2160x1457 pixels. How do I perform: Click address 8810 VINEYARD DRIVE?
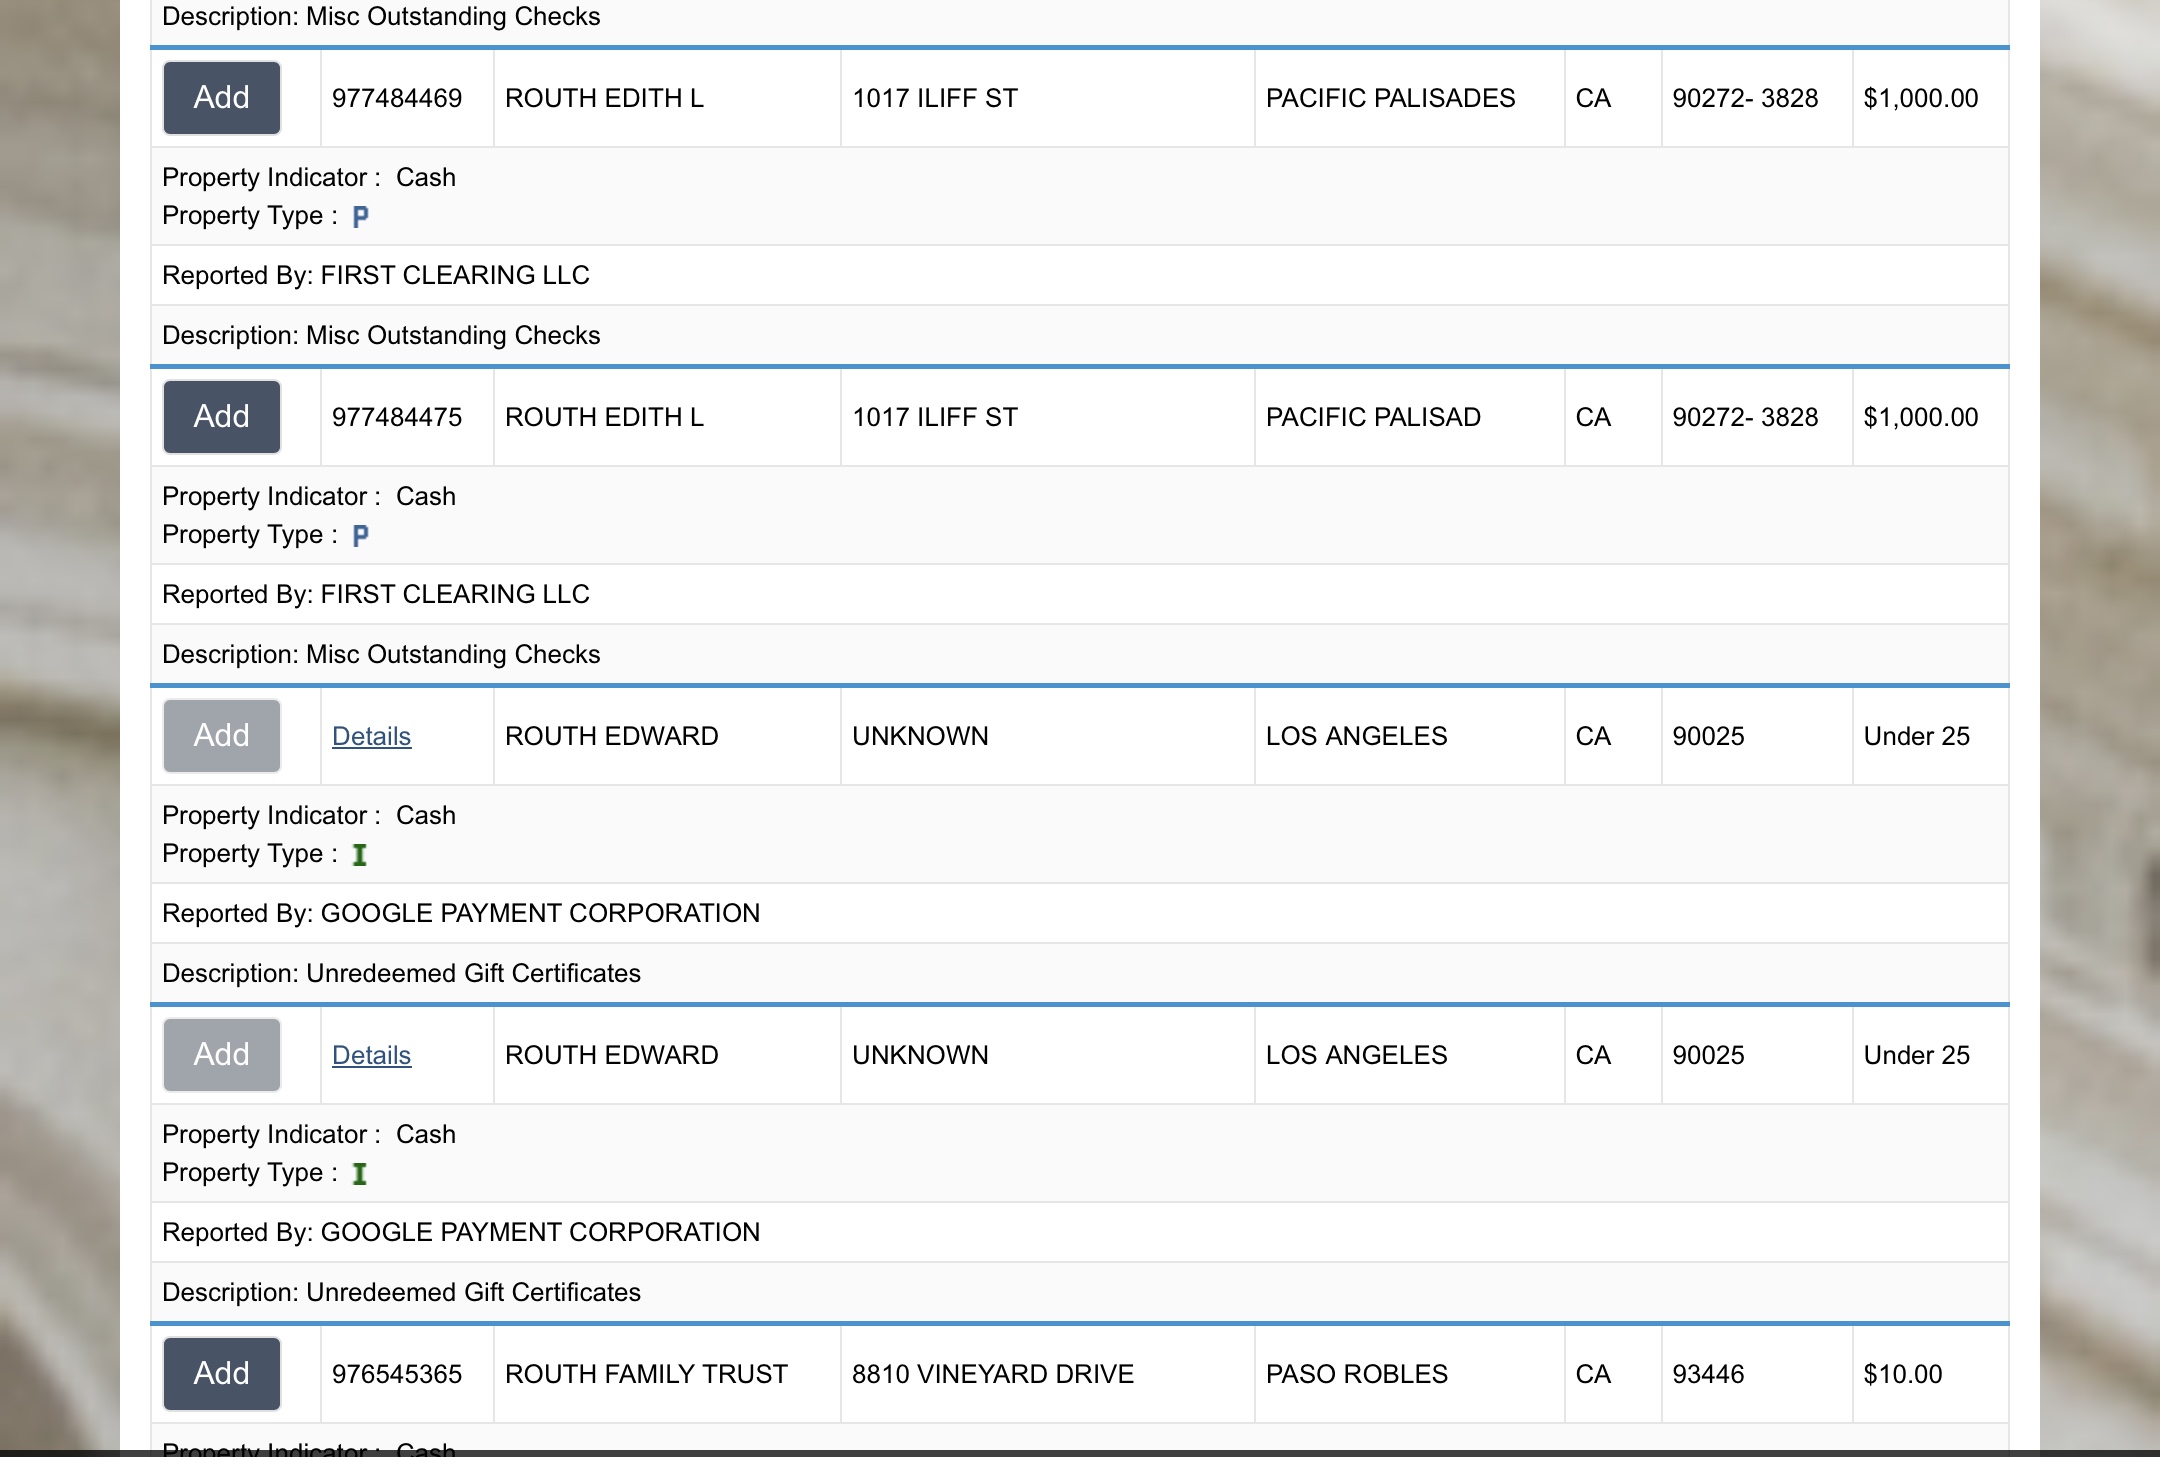(x=993, y=1374)
